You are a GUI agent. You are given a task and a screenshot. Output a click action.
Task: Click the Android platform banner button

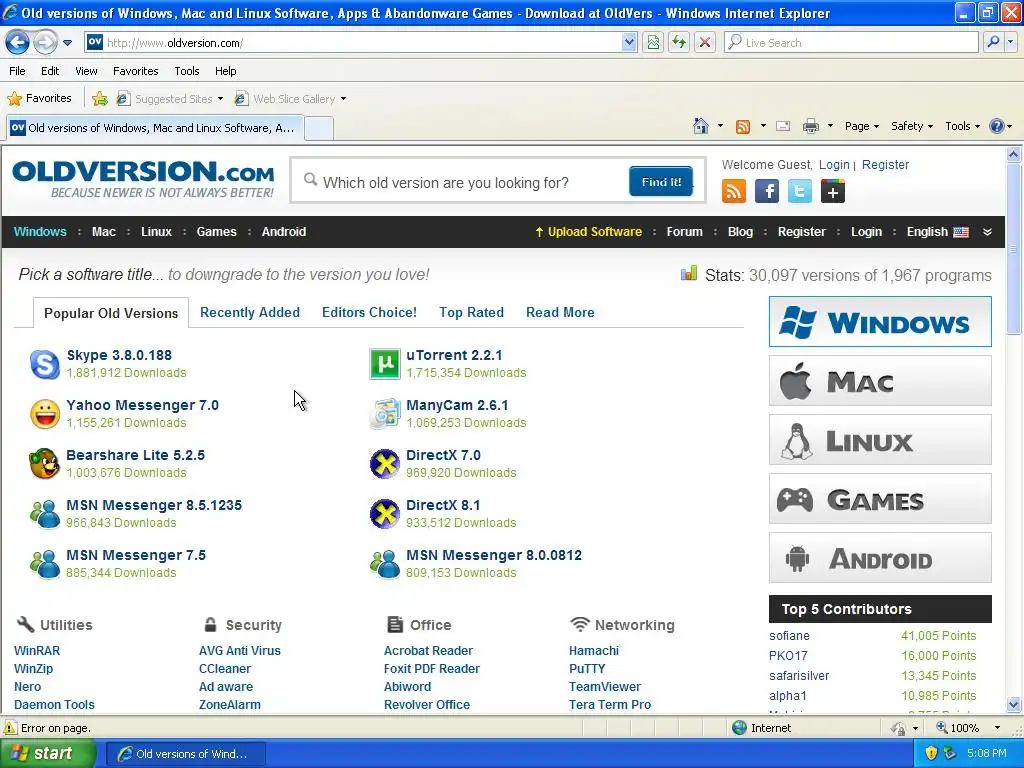[880, 558]
